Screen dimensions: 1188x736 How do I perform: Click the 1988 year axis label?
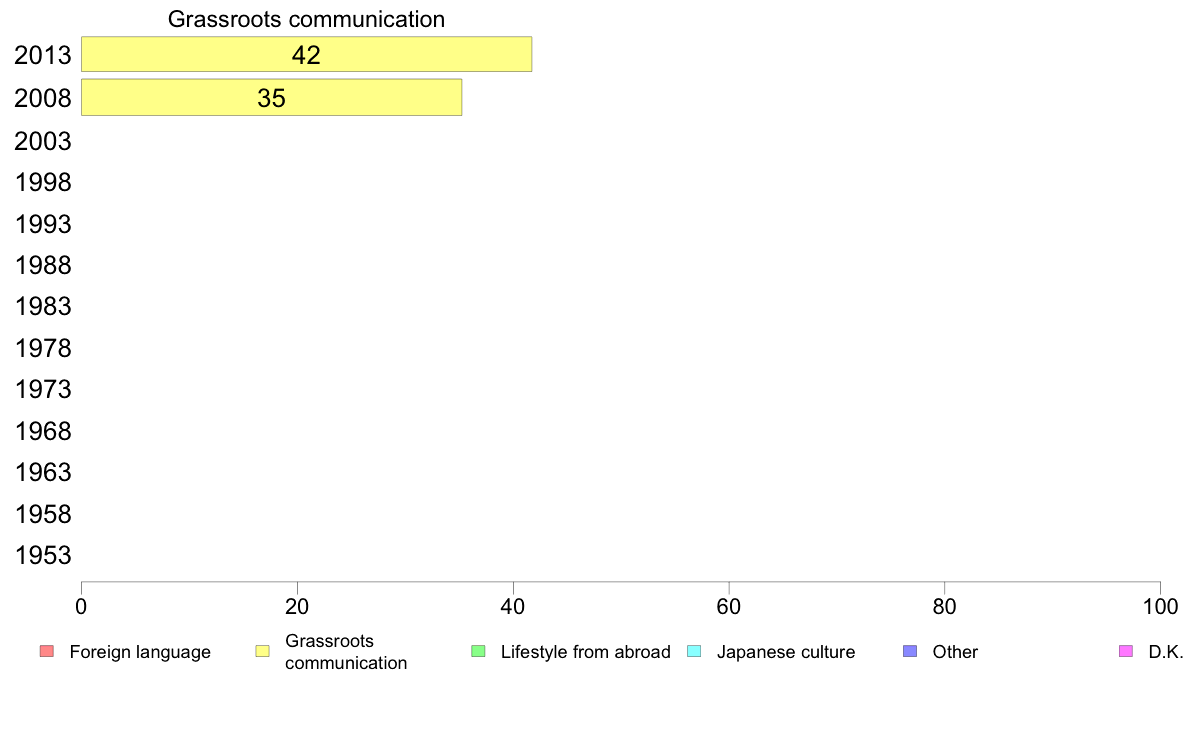(42, 265)
